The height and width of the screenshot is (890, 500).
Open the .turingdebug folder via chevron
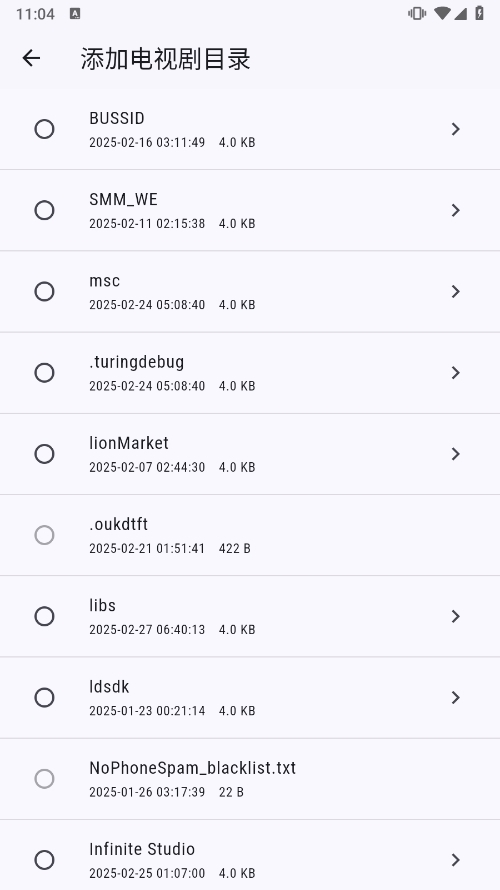coord(455,372)
